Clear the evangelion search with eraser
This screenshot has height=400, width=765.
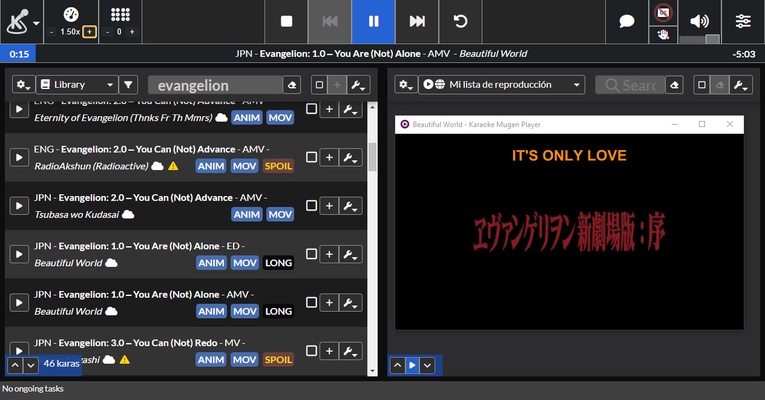(x=292, y=85)
